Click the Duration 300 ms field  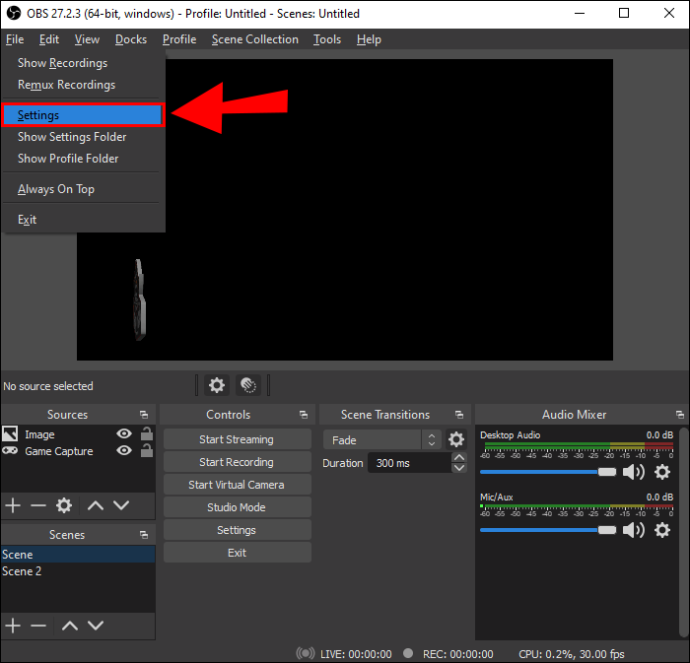409,463
